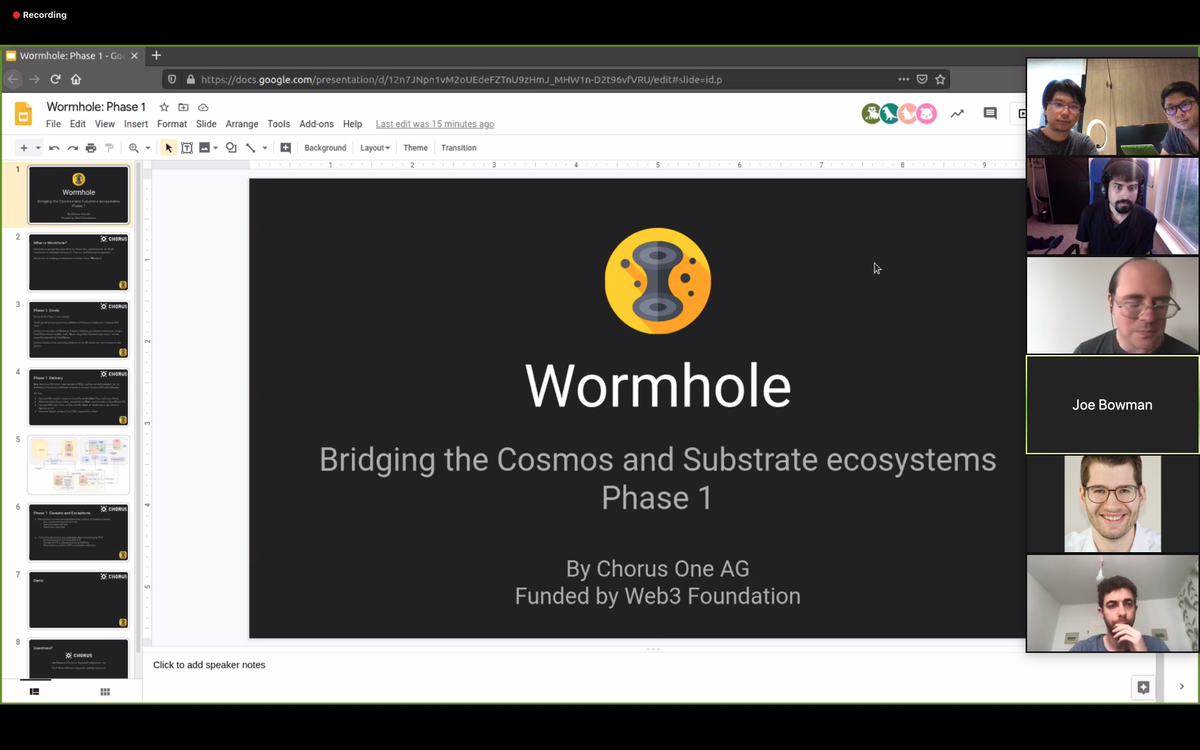Click 'Last edit was 15 minutes ago' link
1200x750 pixels.
click(x=435, y=124)
